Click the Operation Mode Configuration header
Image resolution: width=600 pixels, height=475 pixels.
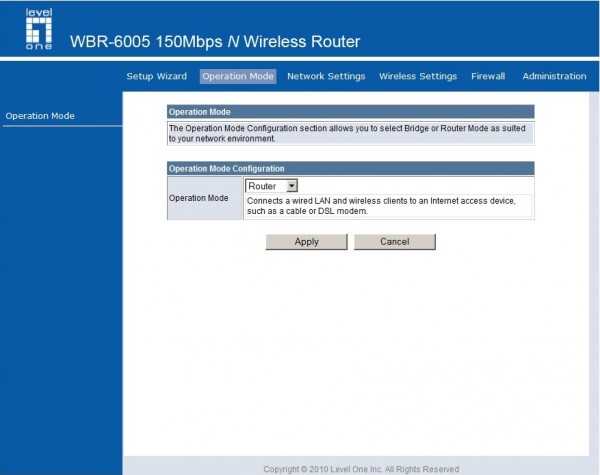[351, 169]
